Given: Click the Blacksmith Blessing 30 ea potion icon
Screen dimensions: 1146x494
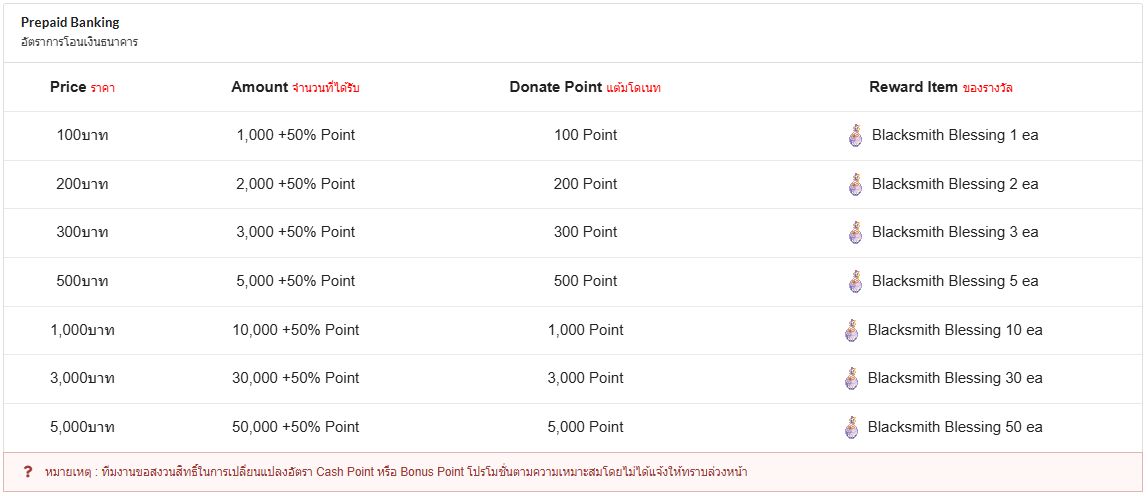Looking at the screenshot, I should pyautogui.click(x=851, y=378).
